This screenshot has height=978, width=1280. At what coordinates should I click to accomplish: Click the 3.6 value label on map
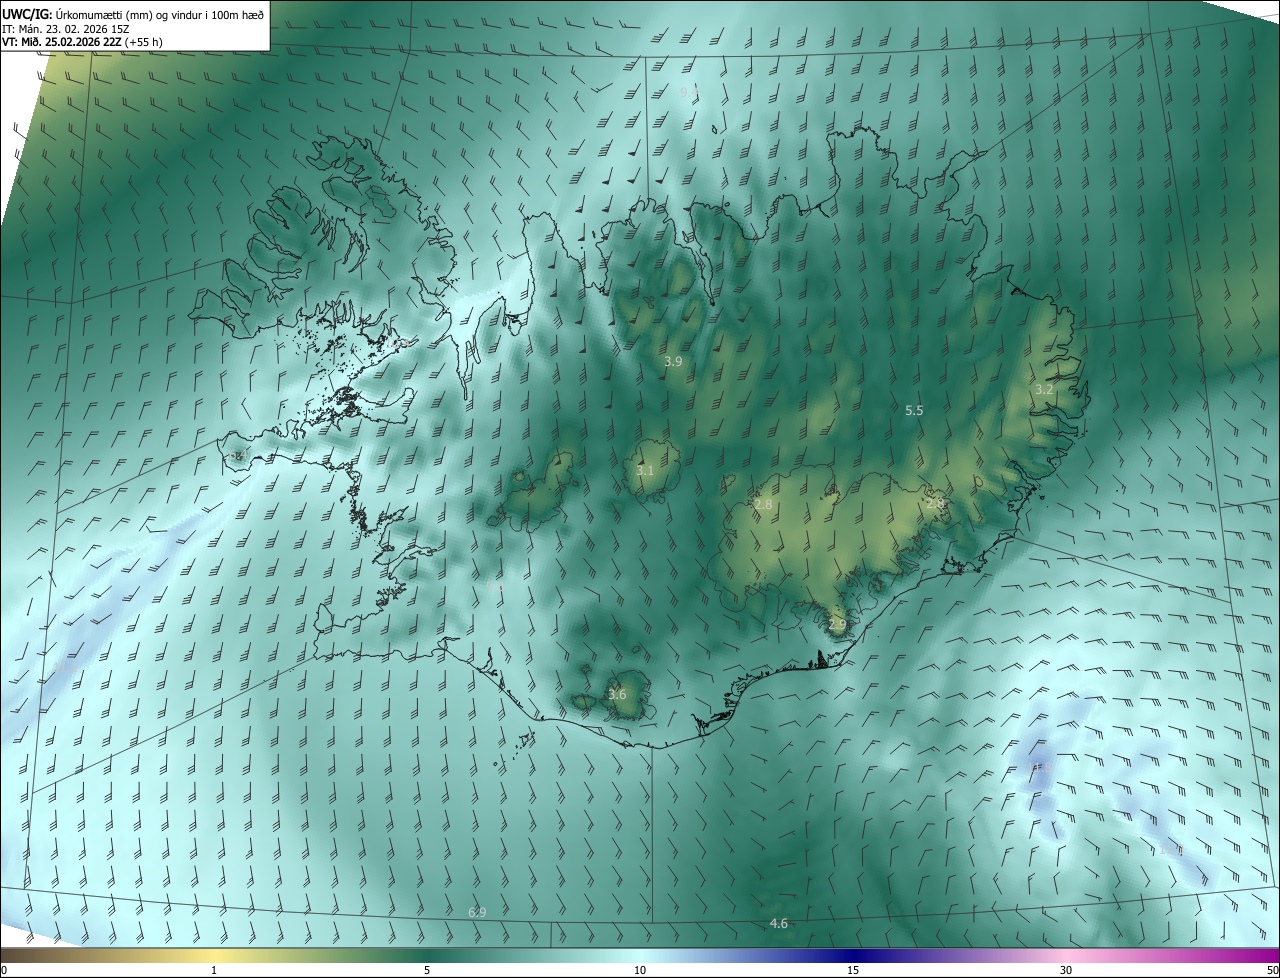617,694
